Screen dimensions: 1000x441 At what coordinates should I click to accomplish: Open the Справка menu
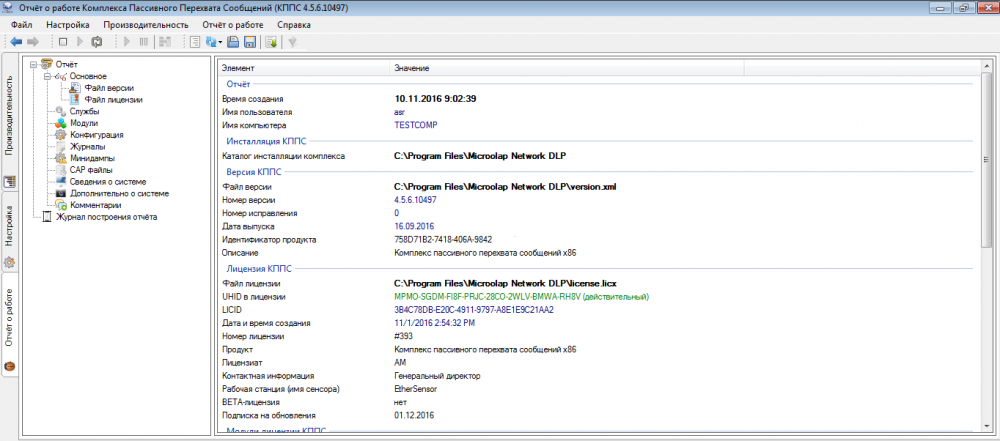coord(294,25)
